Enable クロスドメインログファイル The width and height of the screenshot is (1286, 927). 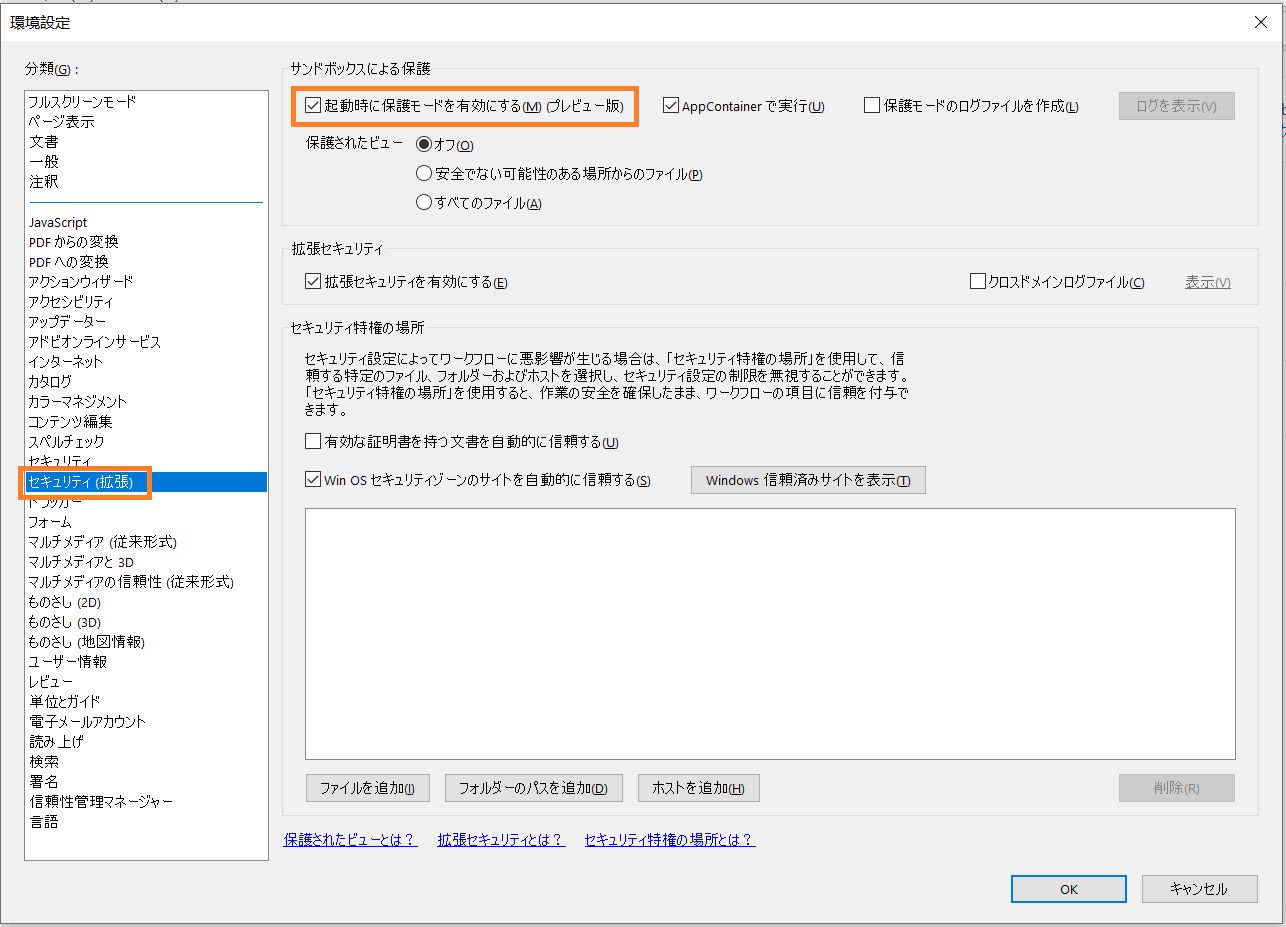click(977, 281)
